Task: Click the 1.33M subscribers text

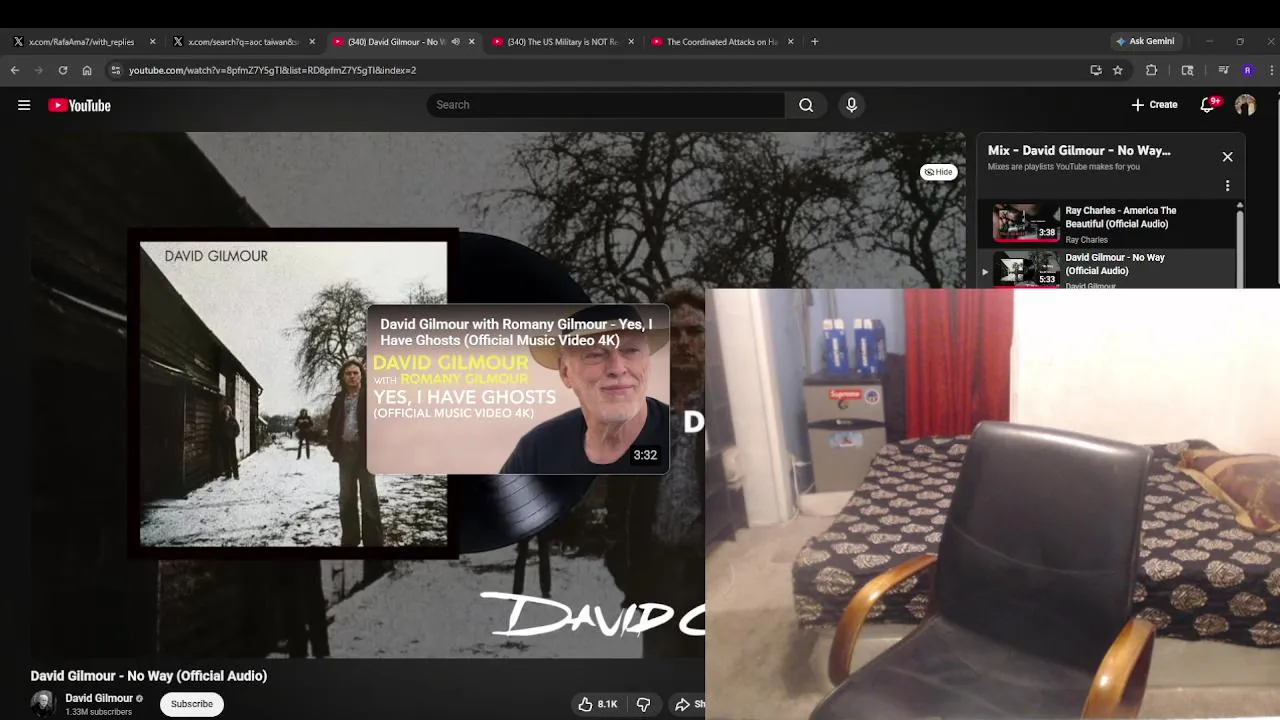Action: click(x=98, y=712)
